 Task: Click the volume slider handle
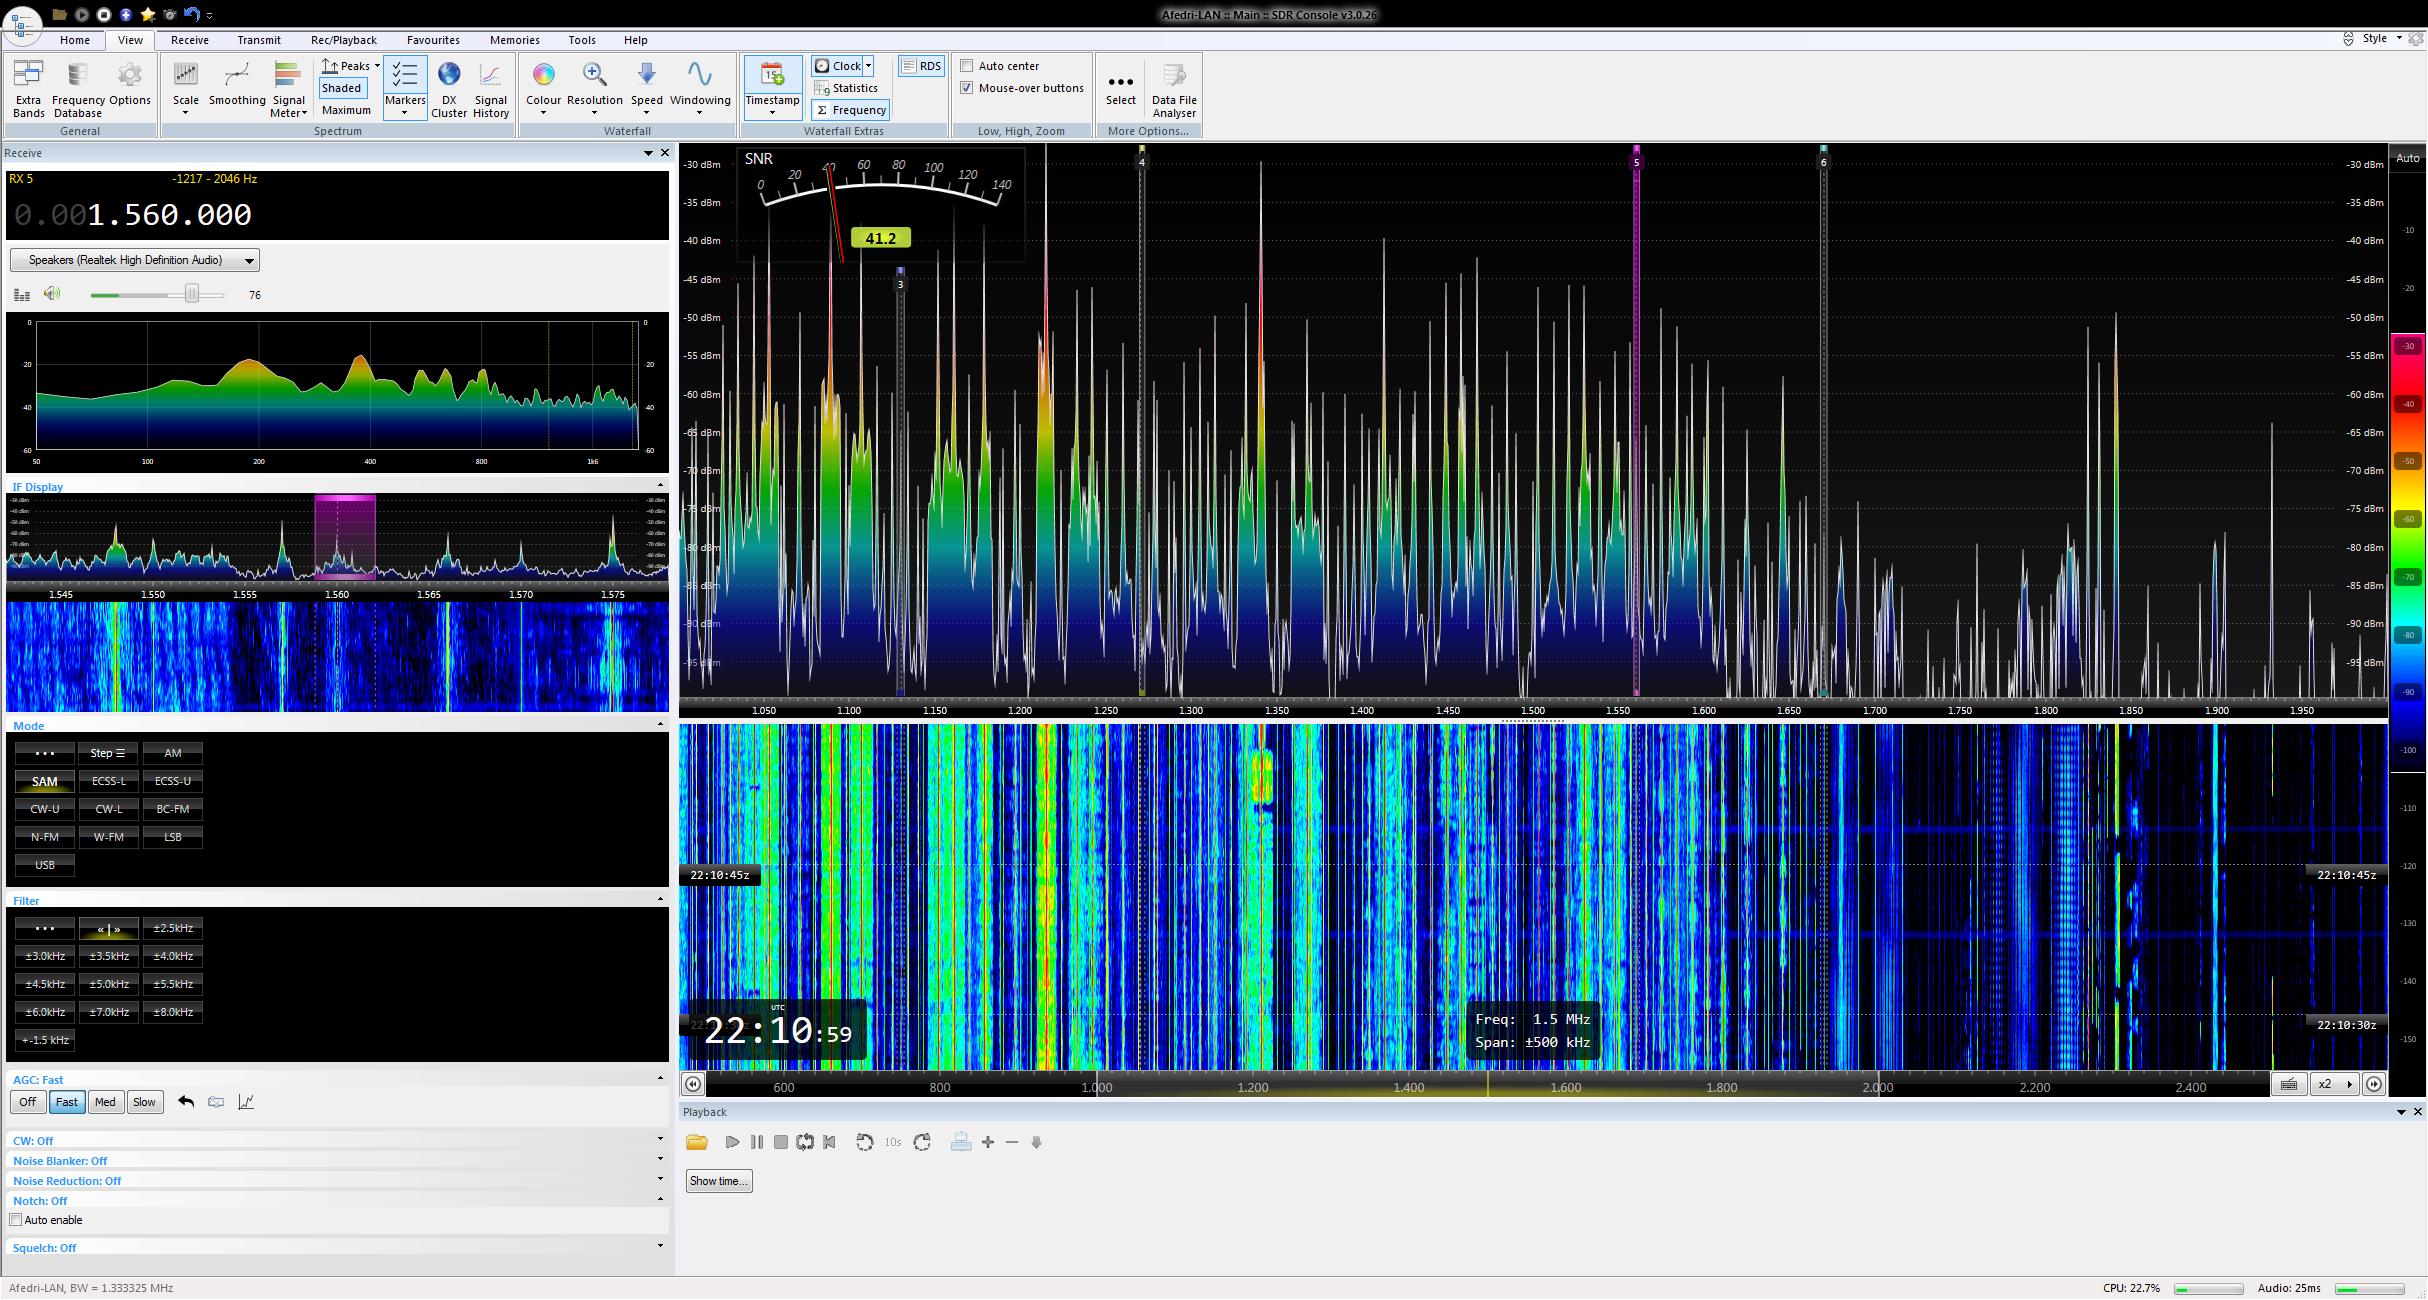(x=191, y=294)
